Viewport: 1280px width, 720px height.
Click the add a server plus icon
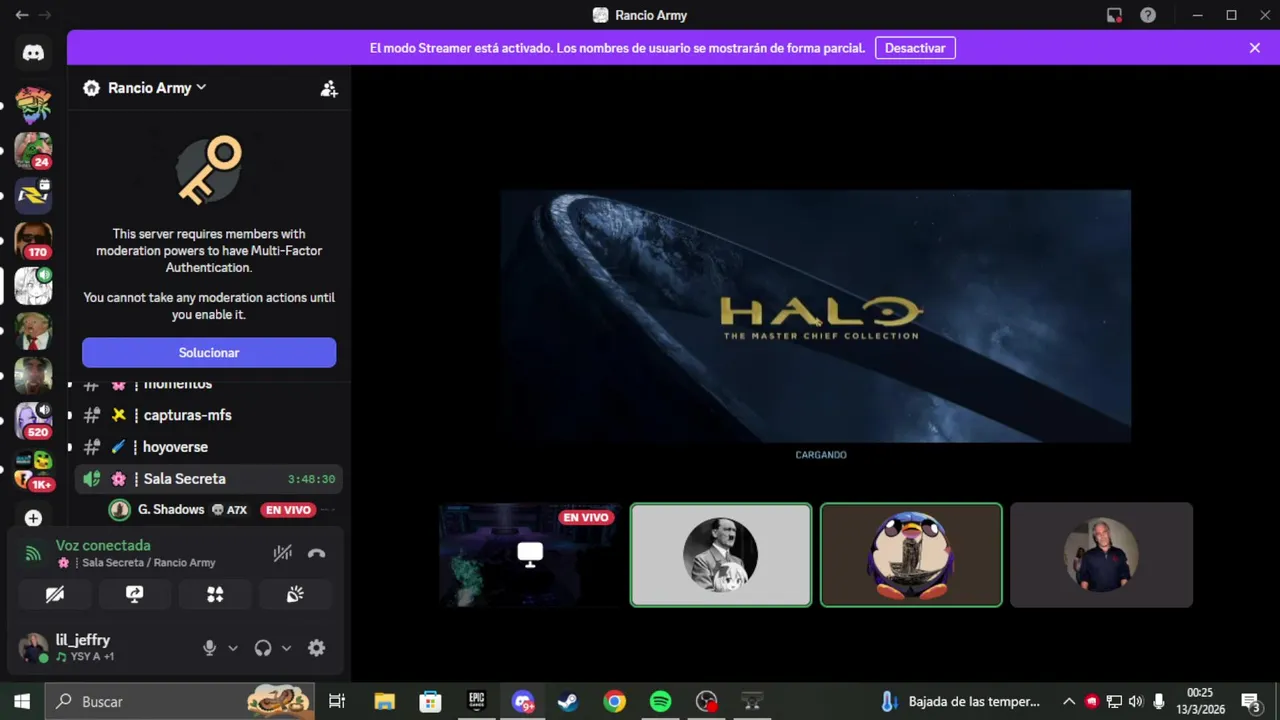click(x=33, y=518)
